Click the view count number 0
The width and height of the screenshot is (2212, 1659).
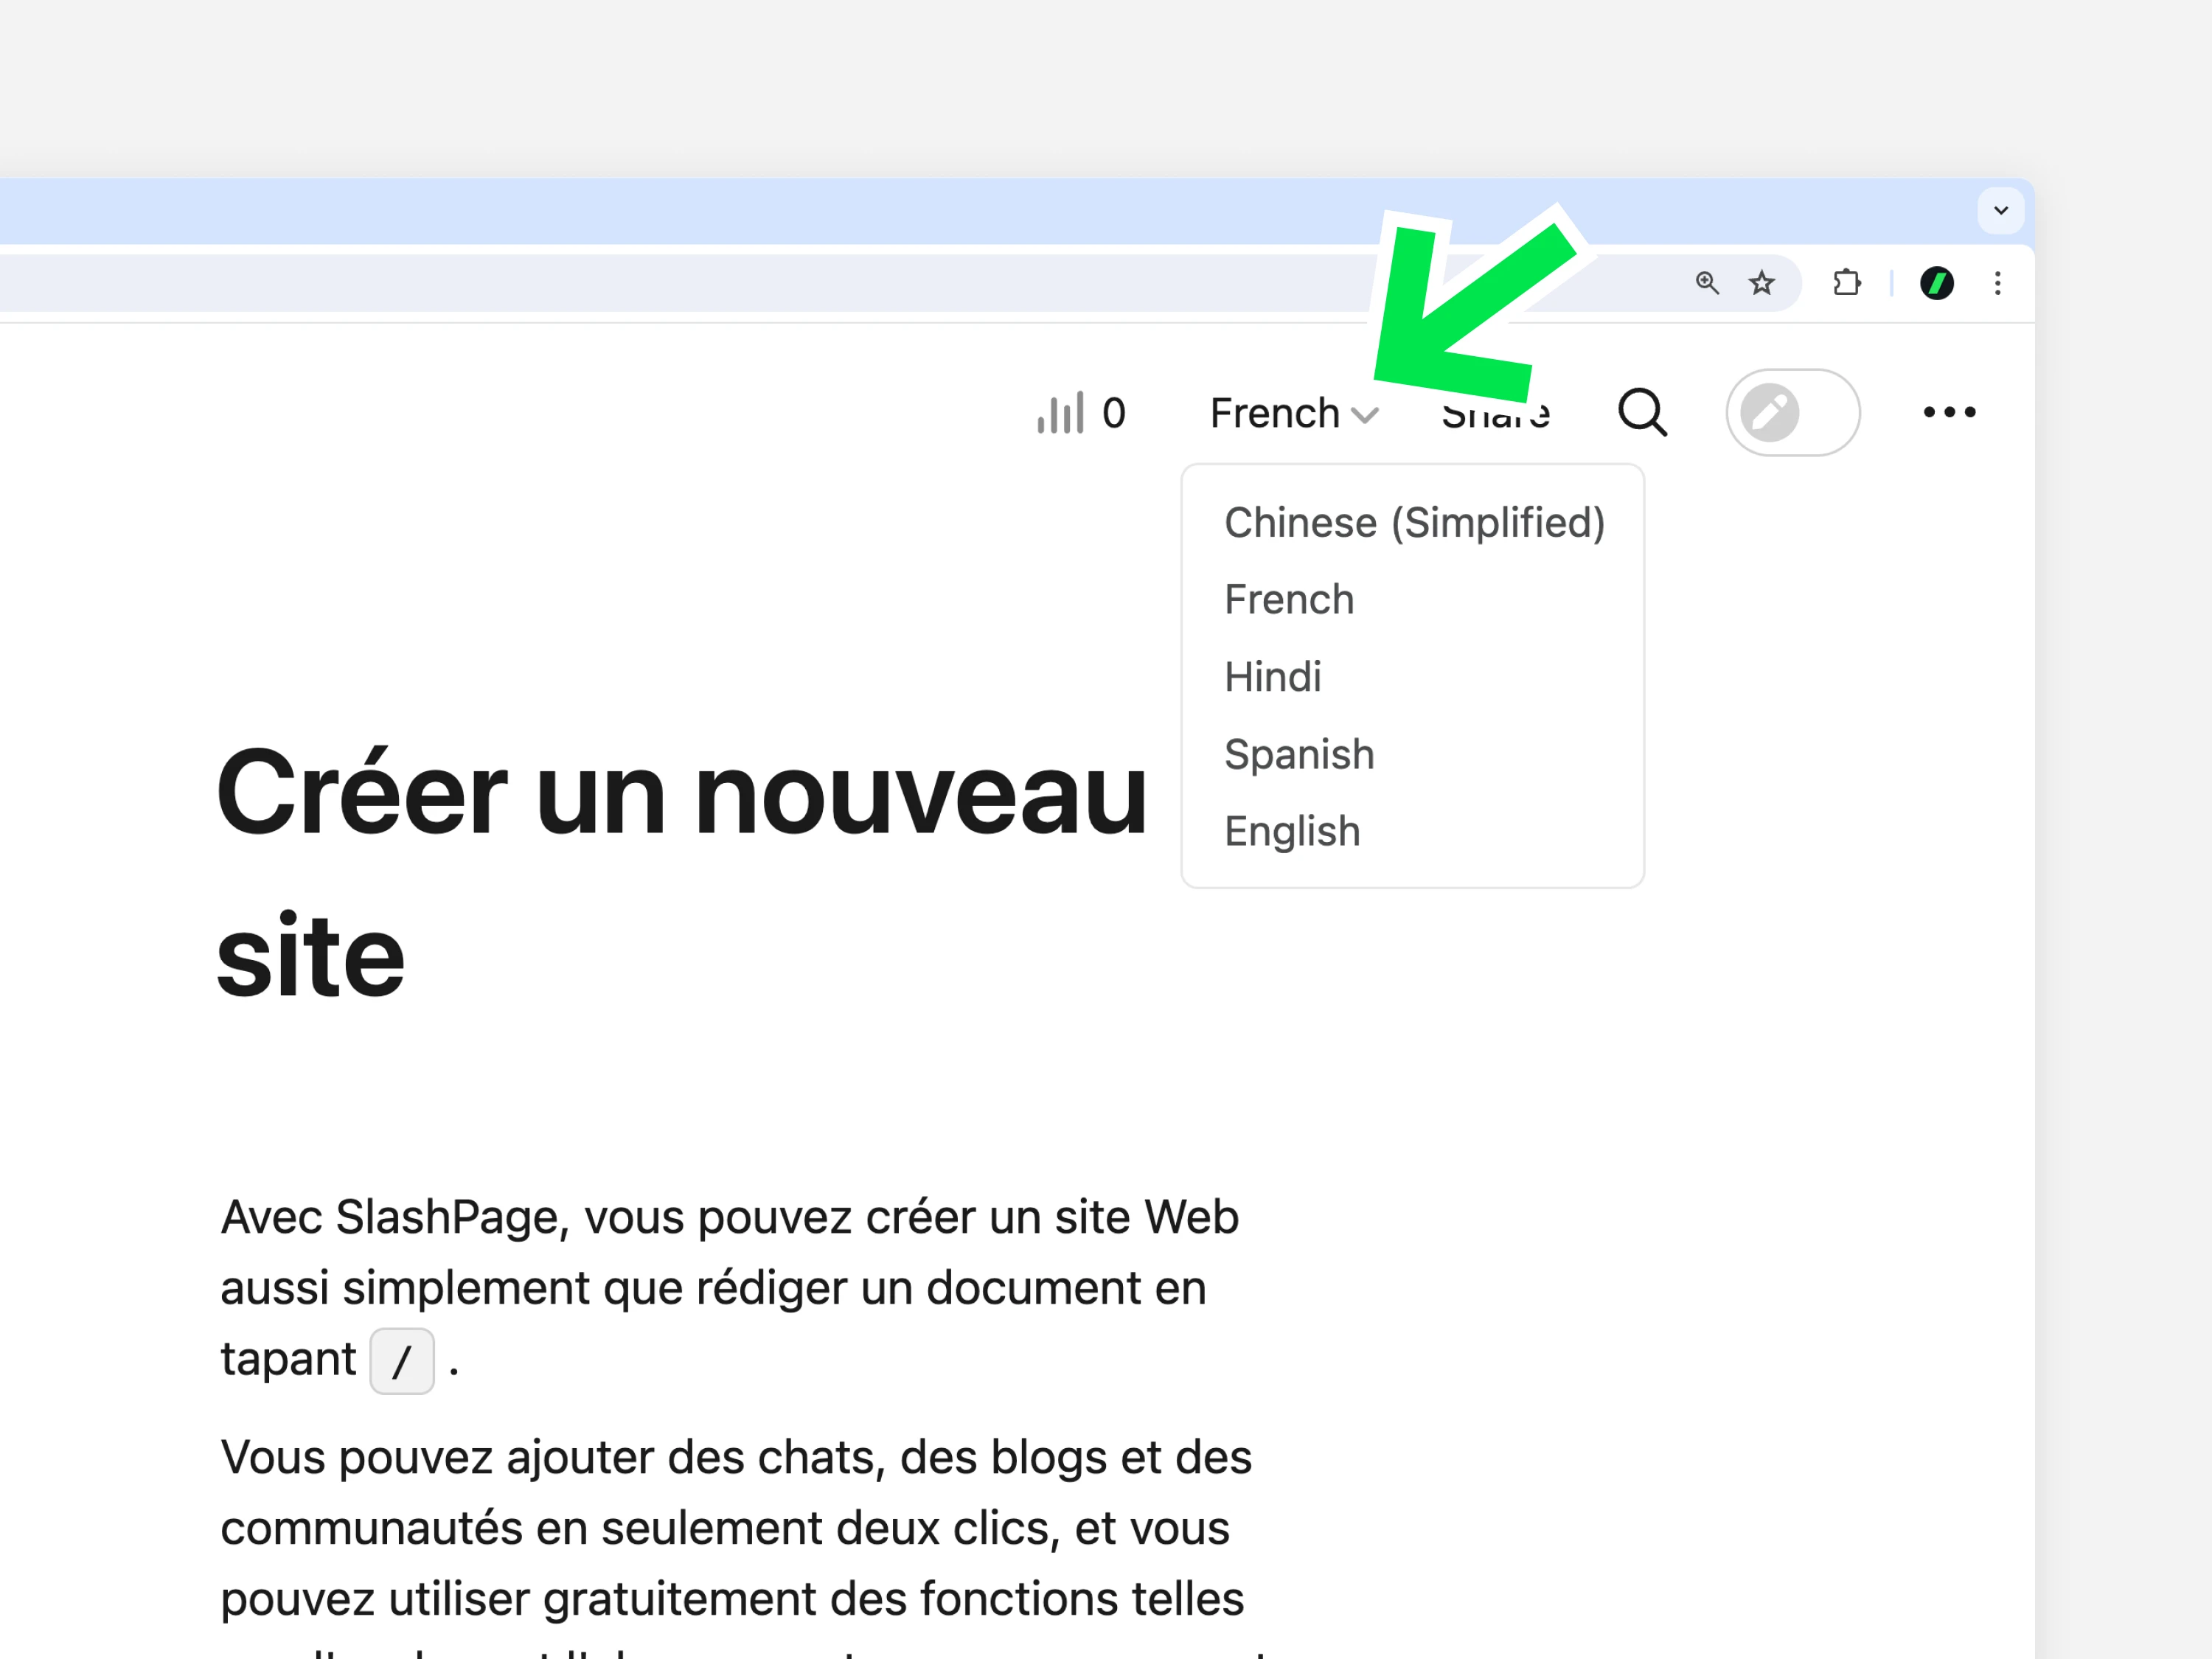tap(1113, 413)
